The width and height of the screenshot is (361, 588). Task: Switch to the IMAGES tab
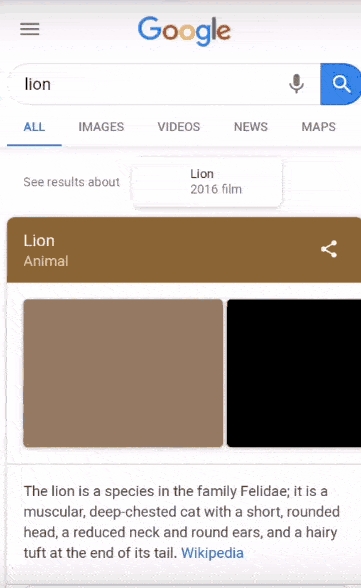tap(101, 127)
